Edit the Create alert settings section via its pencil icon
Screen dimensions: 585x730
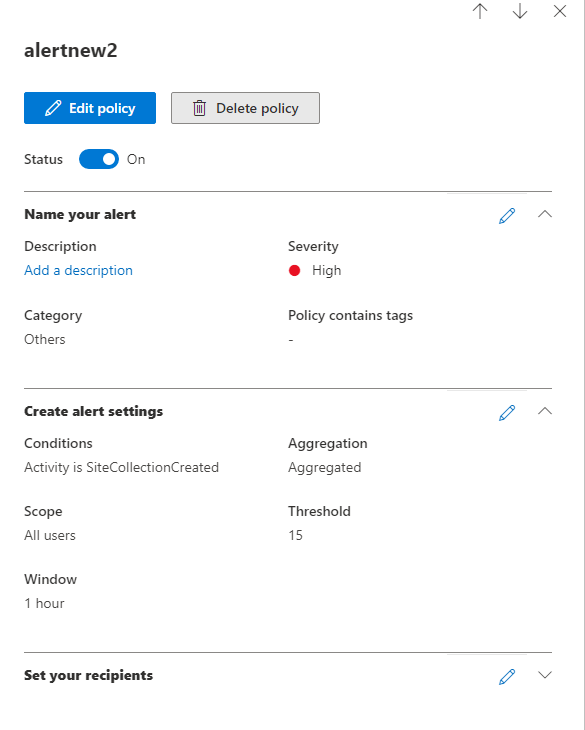pos(507,412)
